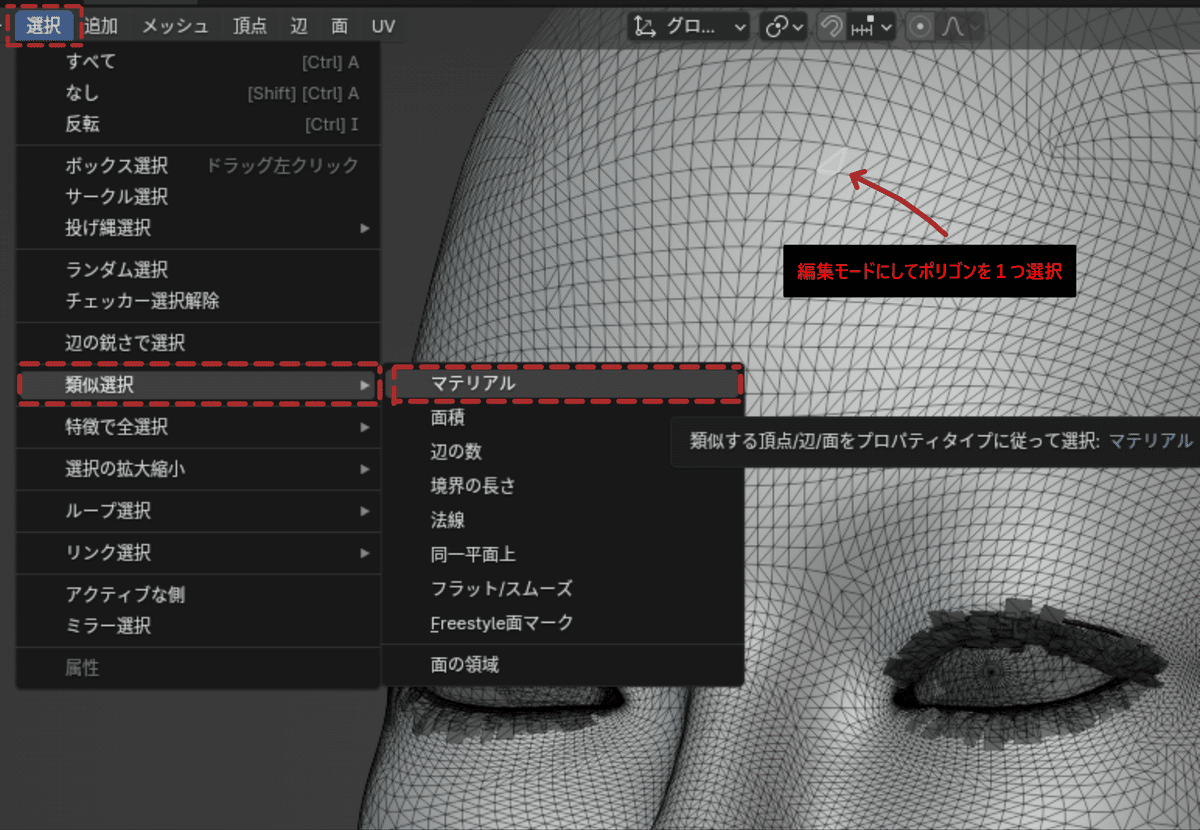
Task: Choose 辺の鋭さで選択
Action: point(198,343)
